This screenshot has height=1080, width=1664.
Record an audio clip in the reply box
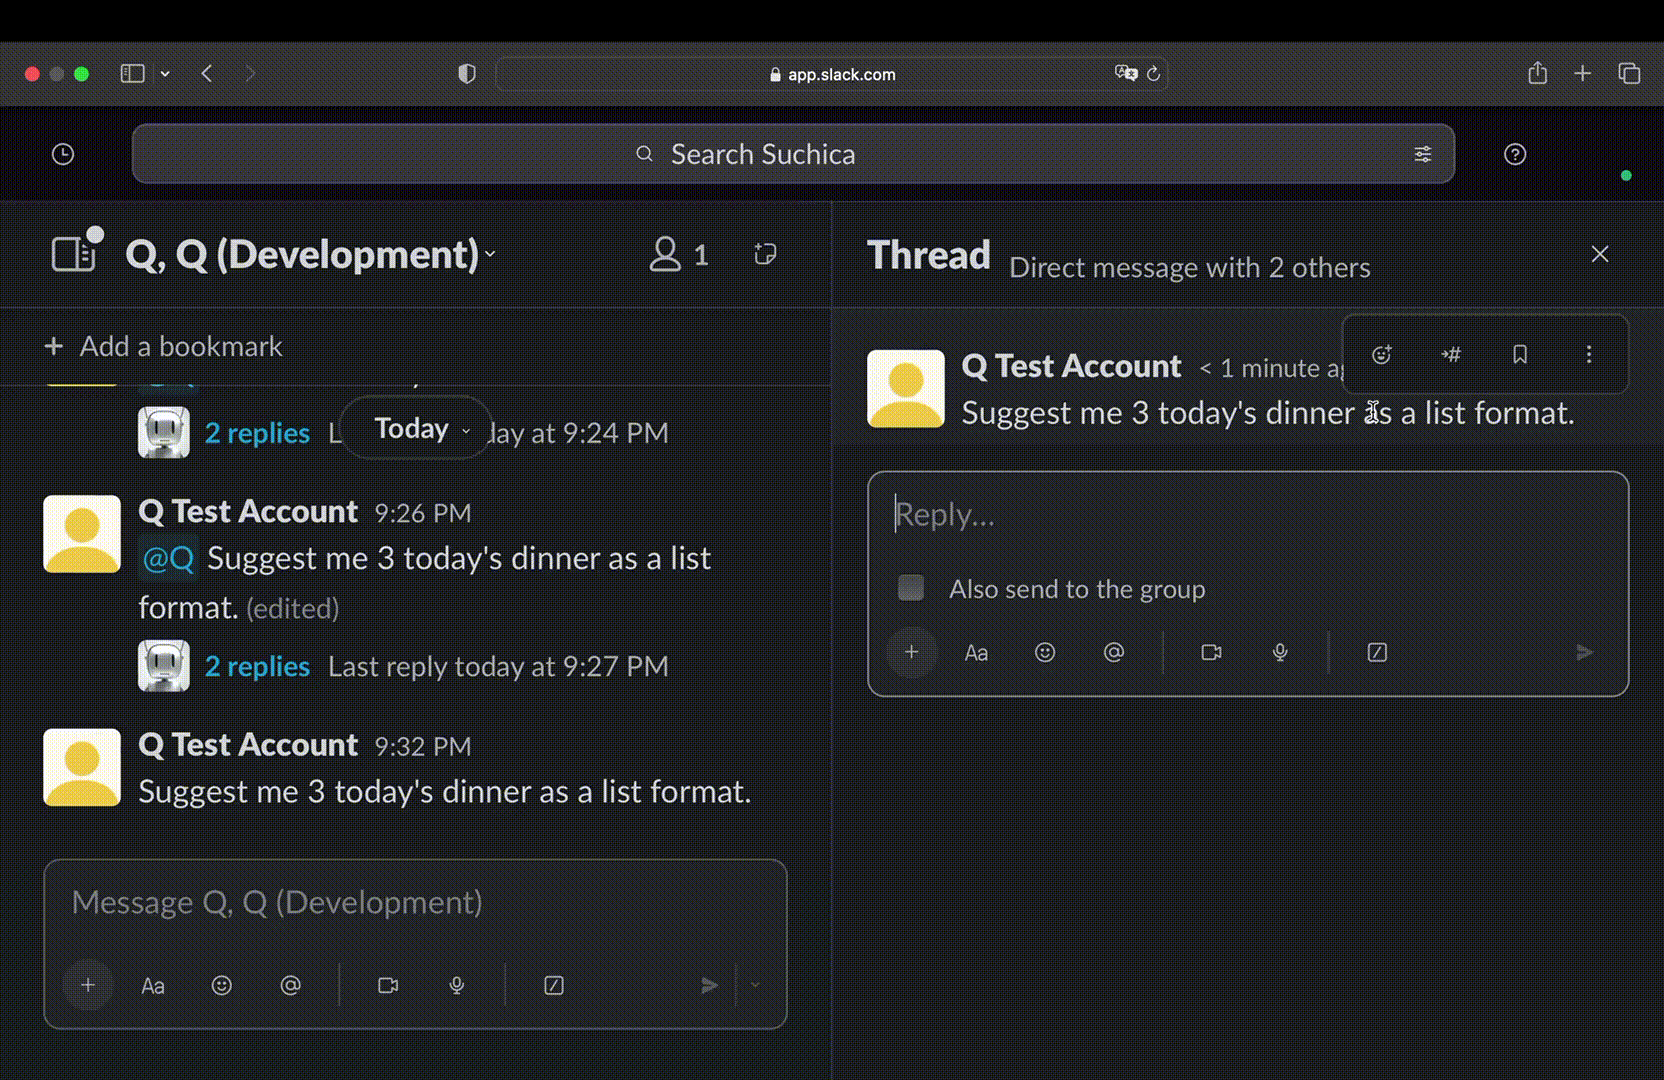tap(1279, 652)
